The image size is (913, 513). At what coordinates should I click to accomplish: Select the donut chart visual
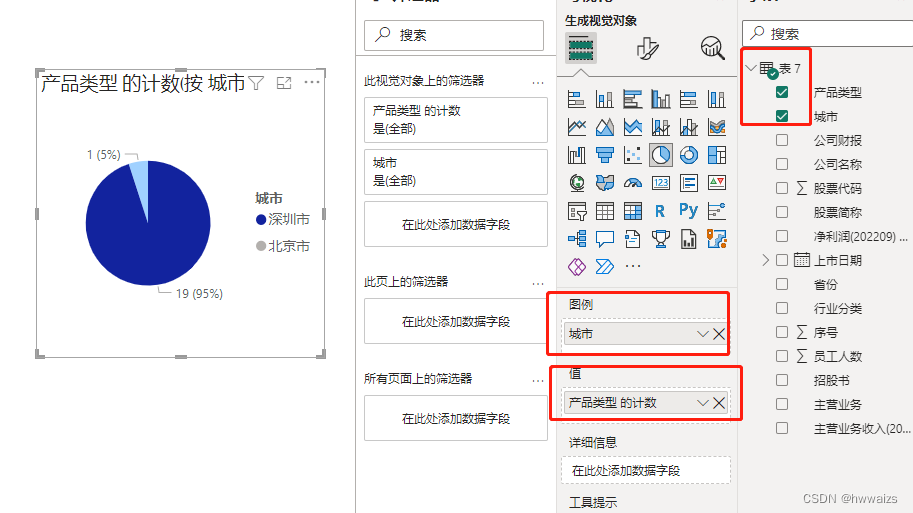[688, 155]
